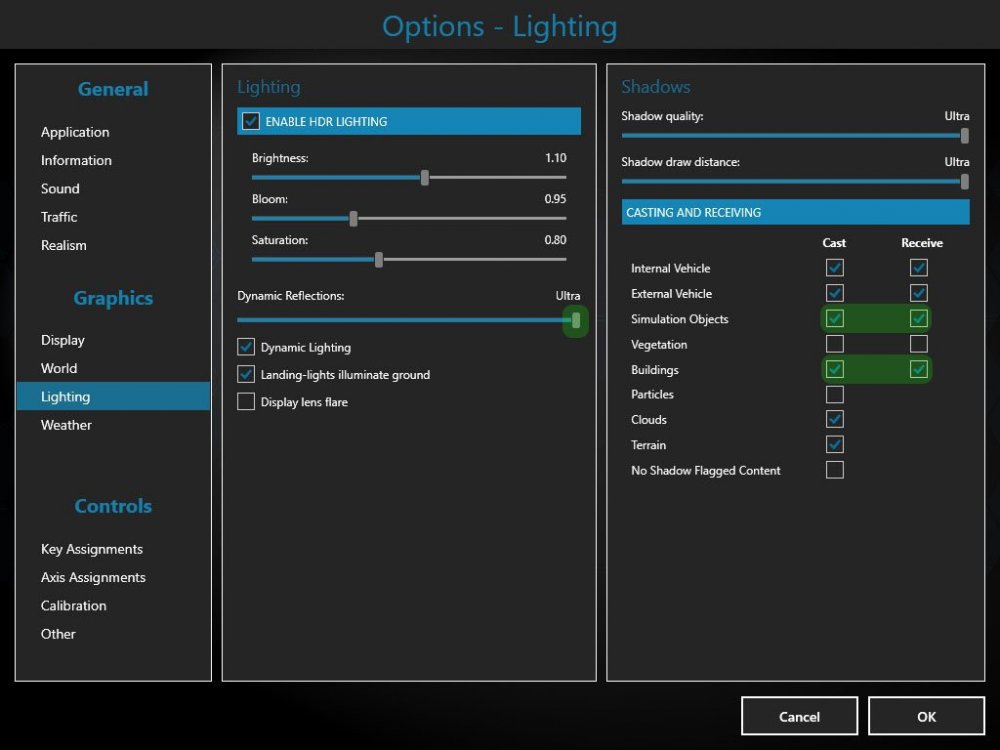The width and height of the screenshot is (1000, 750).
Task: Open the Application settings page
Action: [75, 132]
